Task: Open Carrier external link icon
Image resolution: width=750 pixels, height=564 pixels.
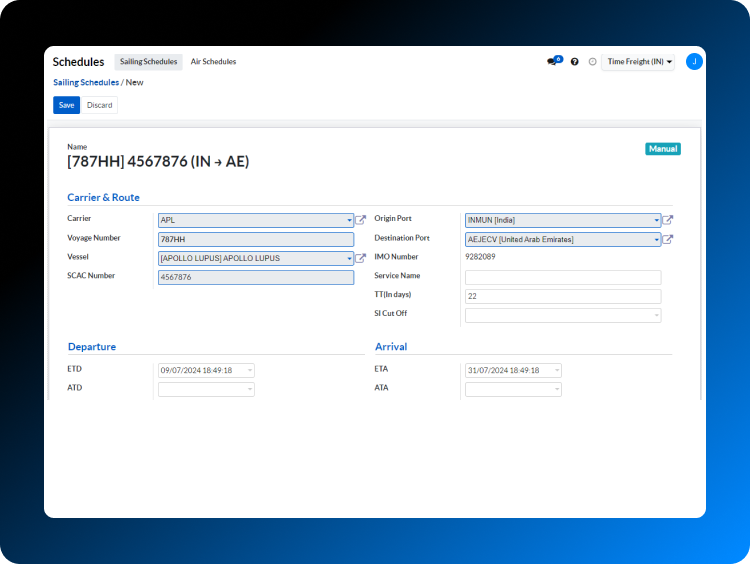Action: coord(360,220)
